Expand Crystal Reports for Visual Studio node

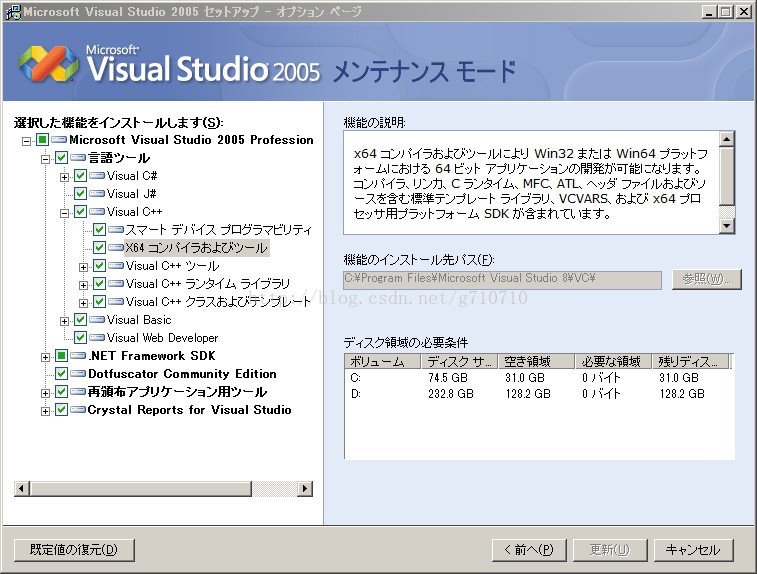[45, 411]
